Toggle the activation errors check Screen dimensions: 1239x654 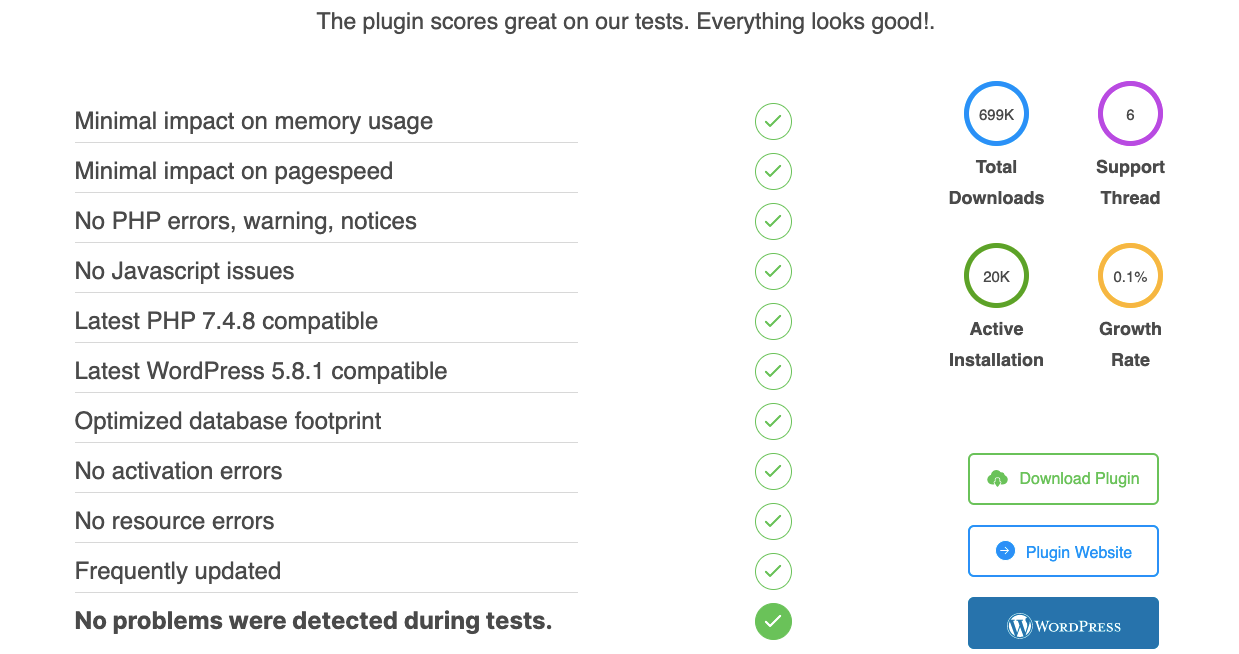click(773, 471)
